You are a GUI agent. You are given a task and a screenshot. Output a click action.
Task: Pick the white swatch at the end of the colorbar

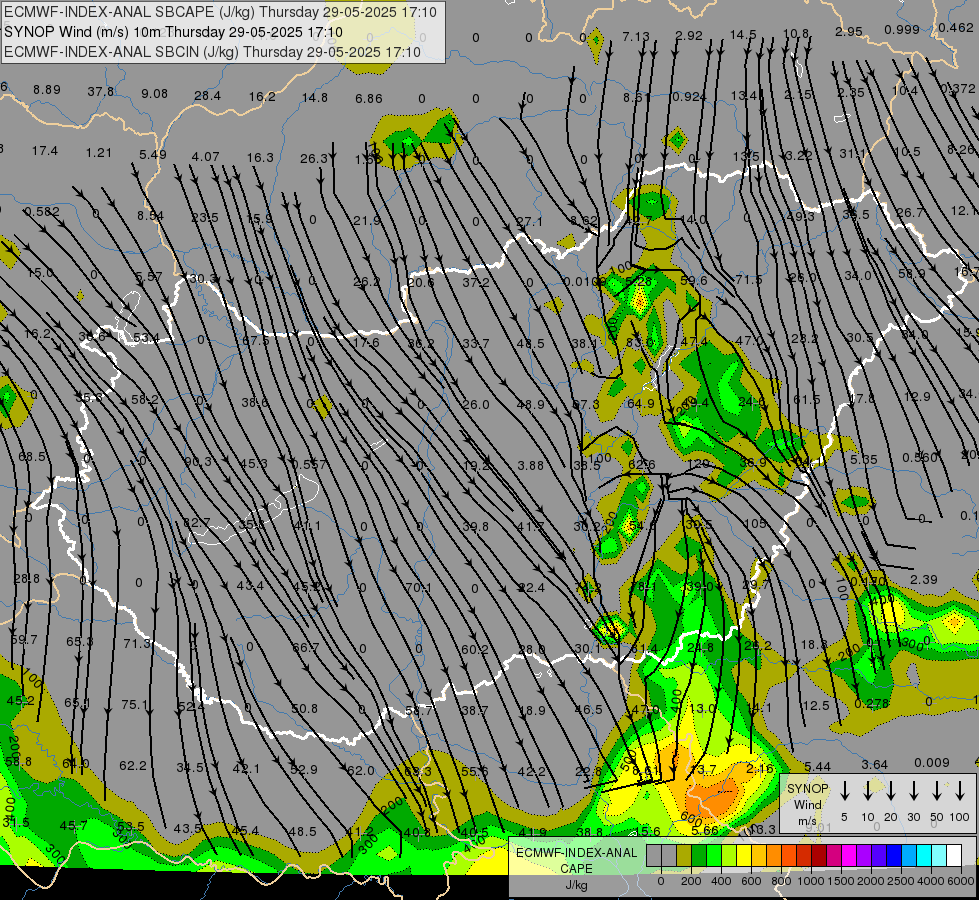pyautogui.click(x=953, y=855)
